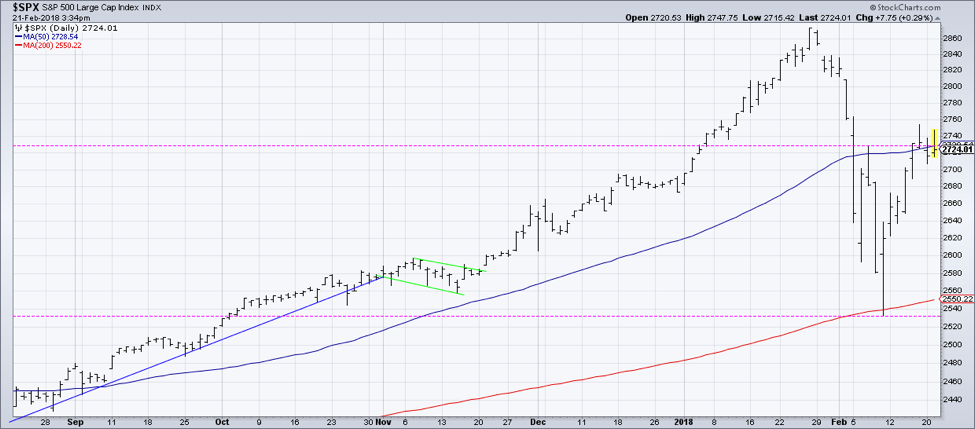
Task: Click the 27 date label before Dec
Action: point(508,423)
